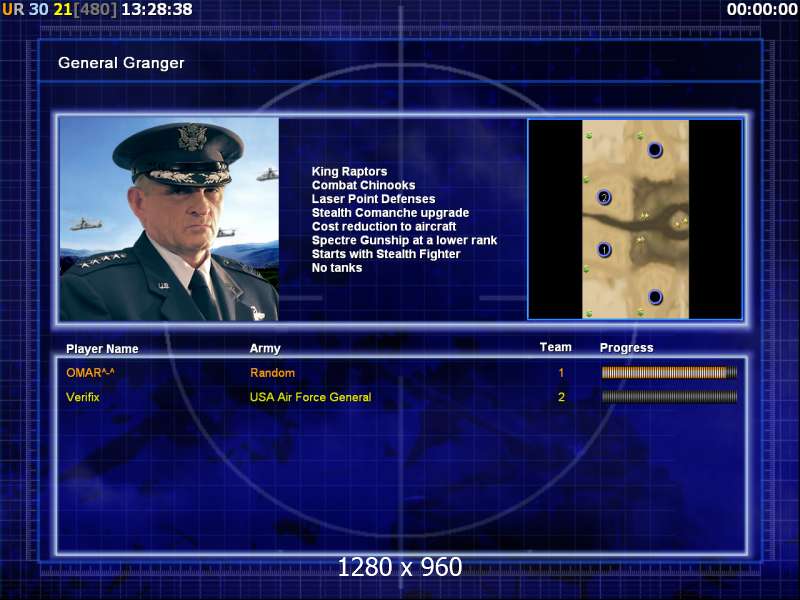Click start position marker 2 on the map
This screenshot has width=800, height=600.
coord(604,197)
